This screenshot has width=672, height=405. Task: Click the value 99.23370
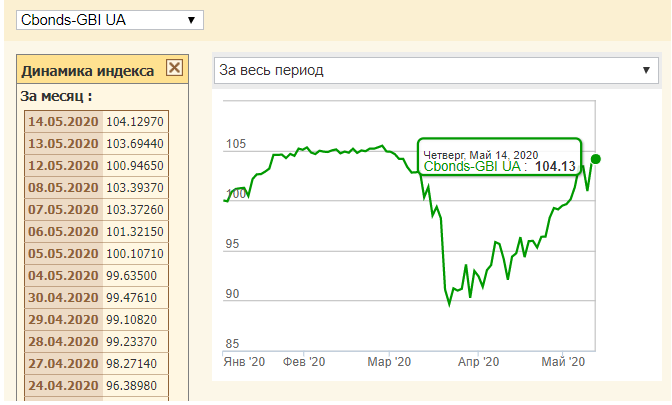click(132, 342)
